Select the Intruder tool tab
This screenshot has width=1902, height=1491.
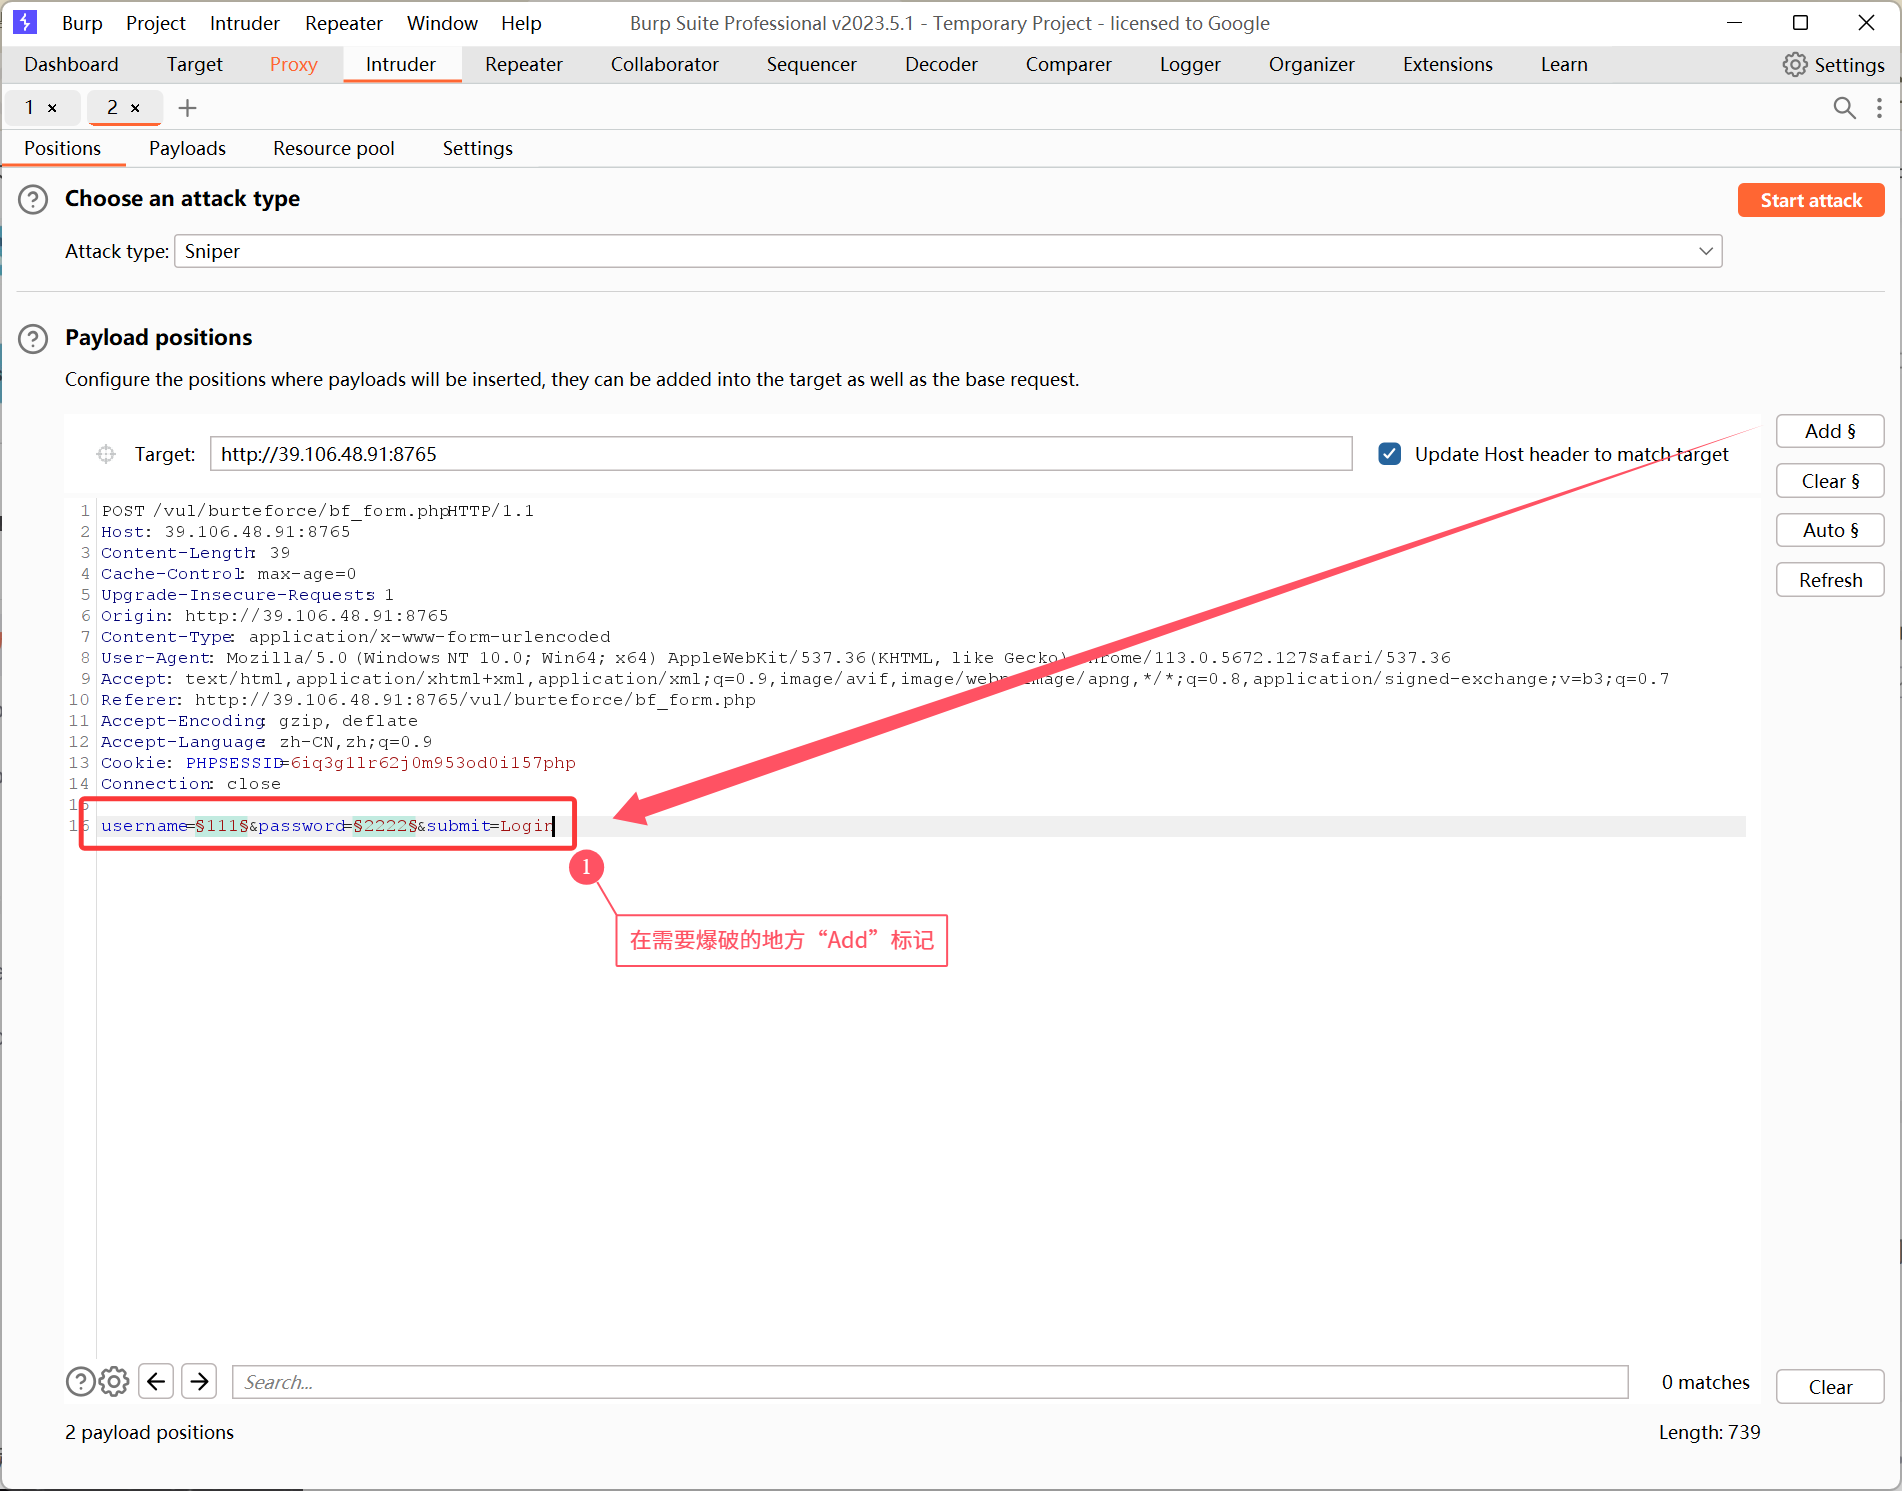pos(401,65)
